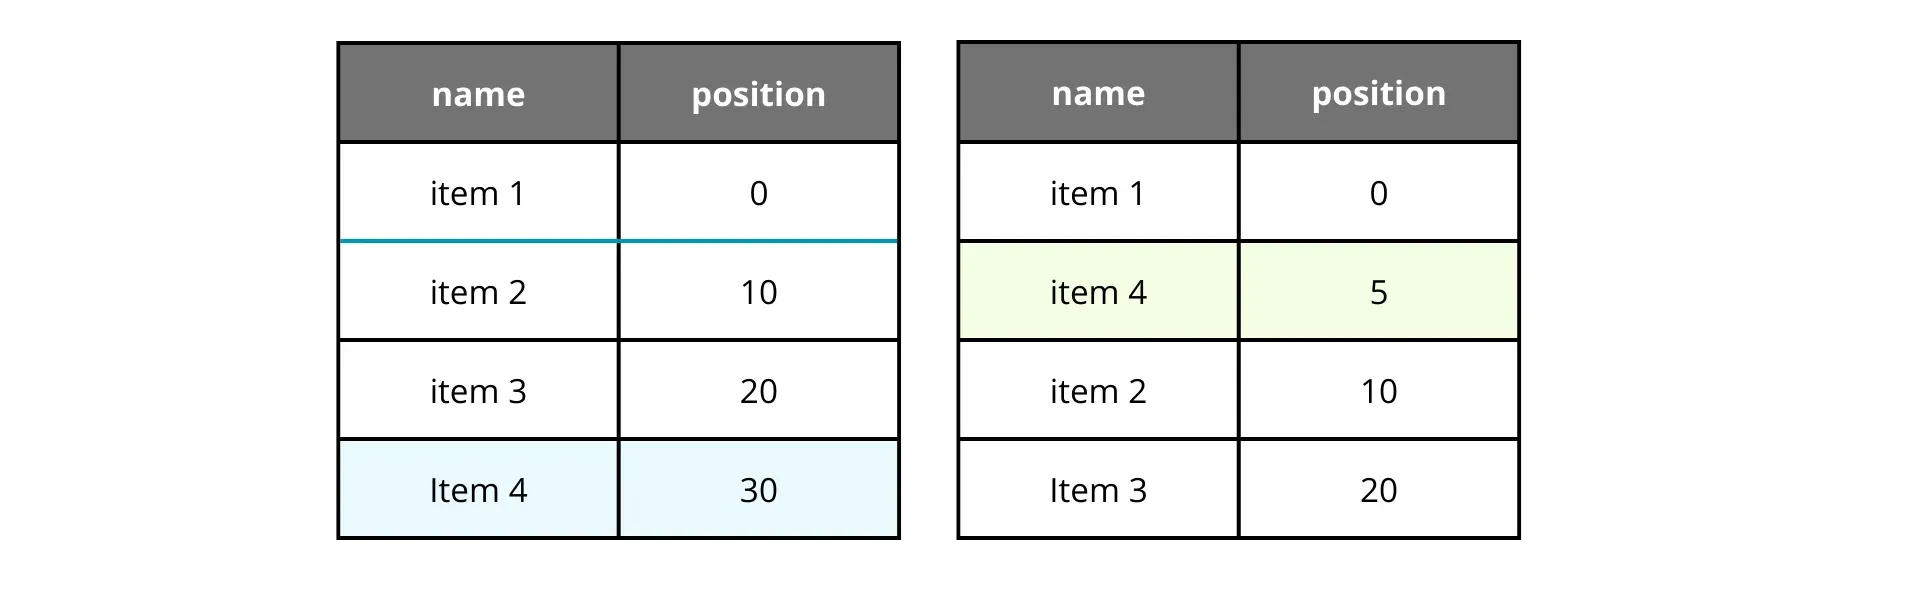Click position 20 in the left table

[x=758, y=390]
